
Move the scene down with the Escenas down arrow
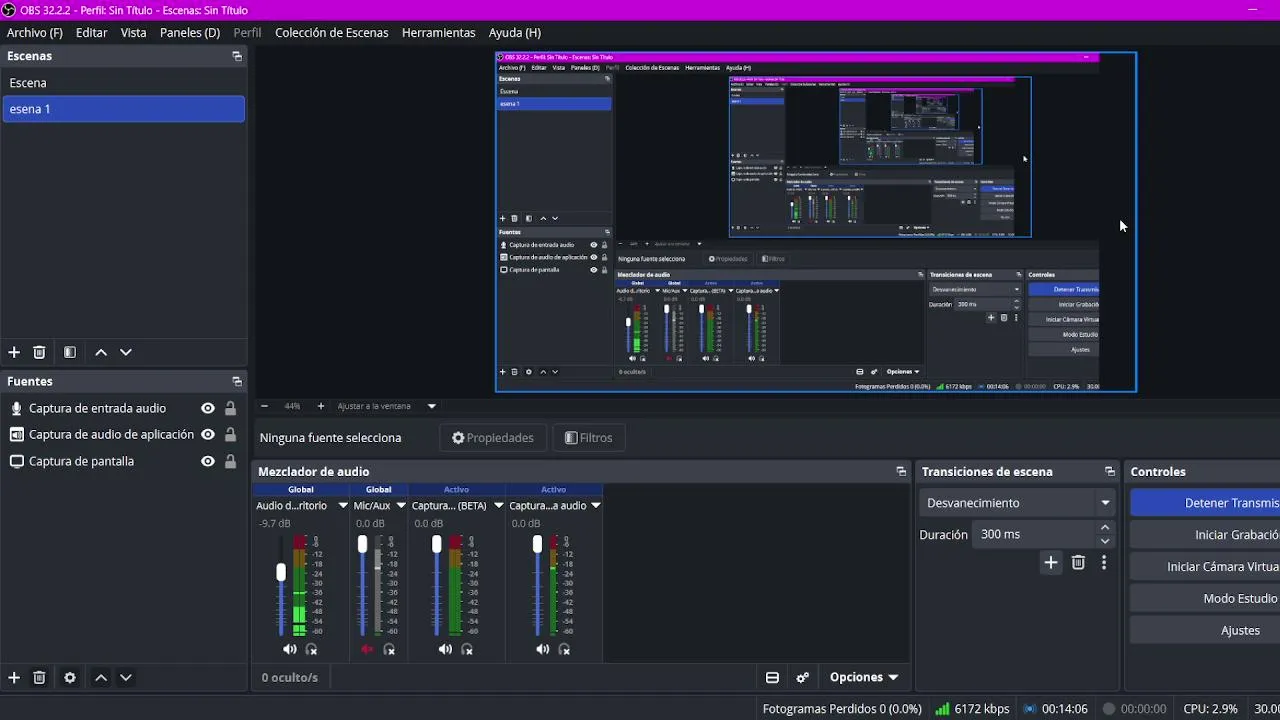pos(126,352)
